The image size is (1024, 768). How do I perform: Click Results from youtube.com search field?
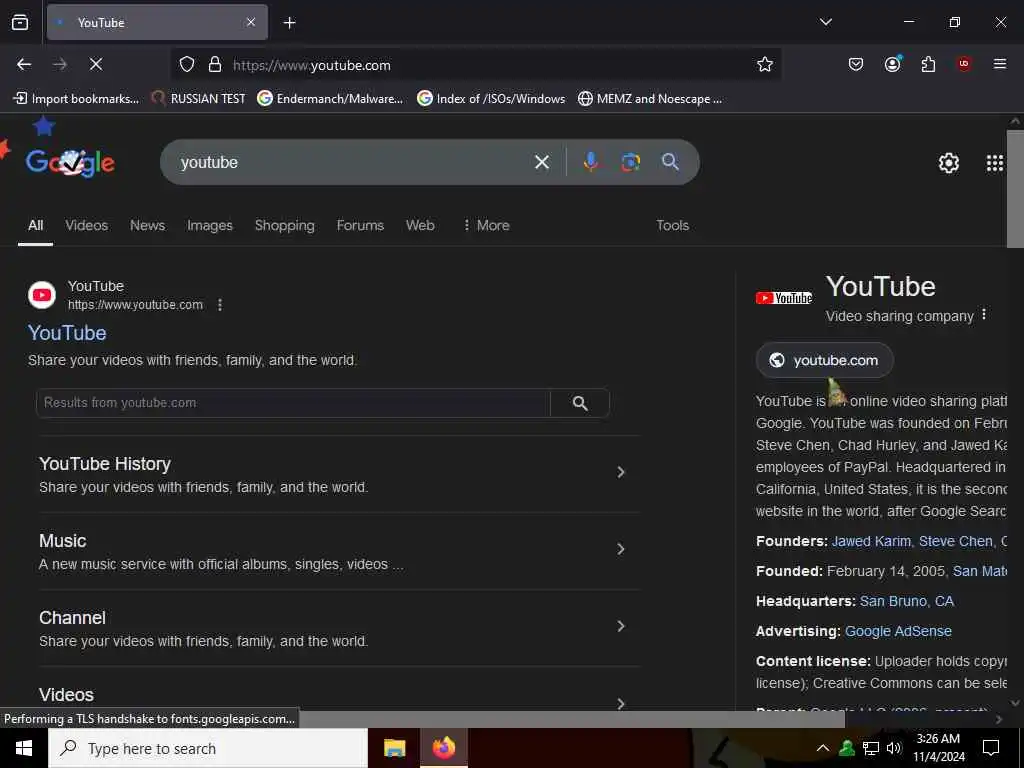[293, 403]
